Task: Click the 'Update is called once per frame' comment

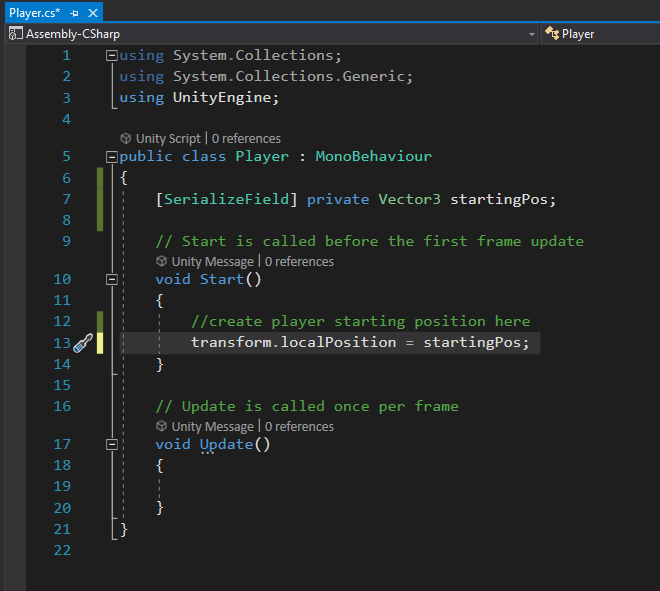Action: tap(307, 407)
